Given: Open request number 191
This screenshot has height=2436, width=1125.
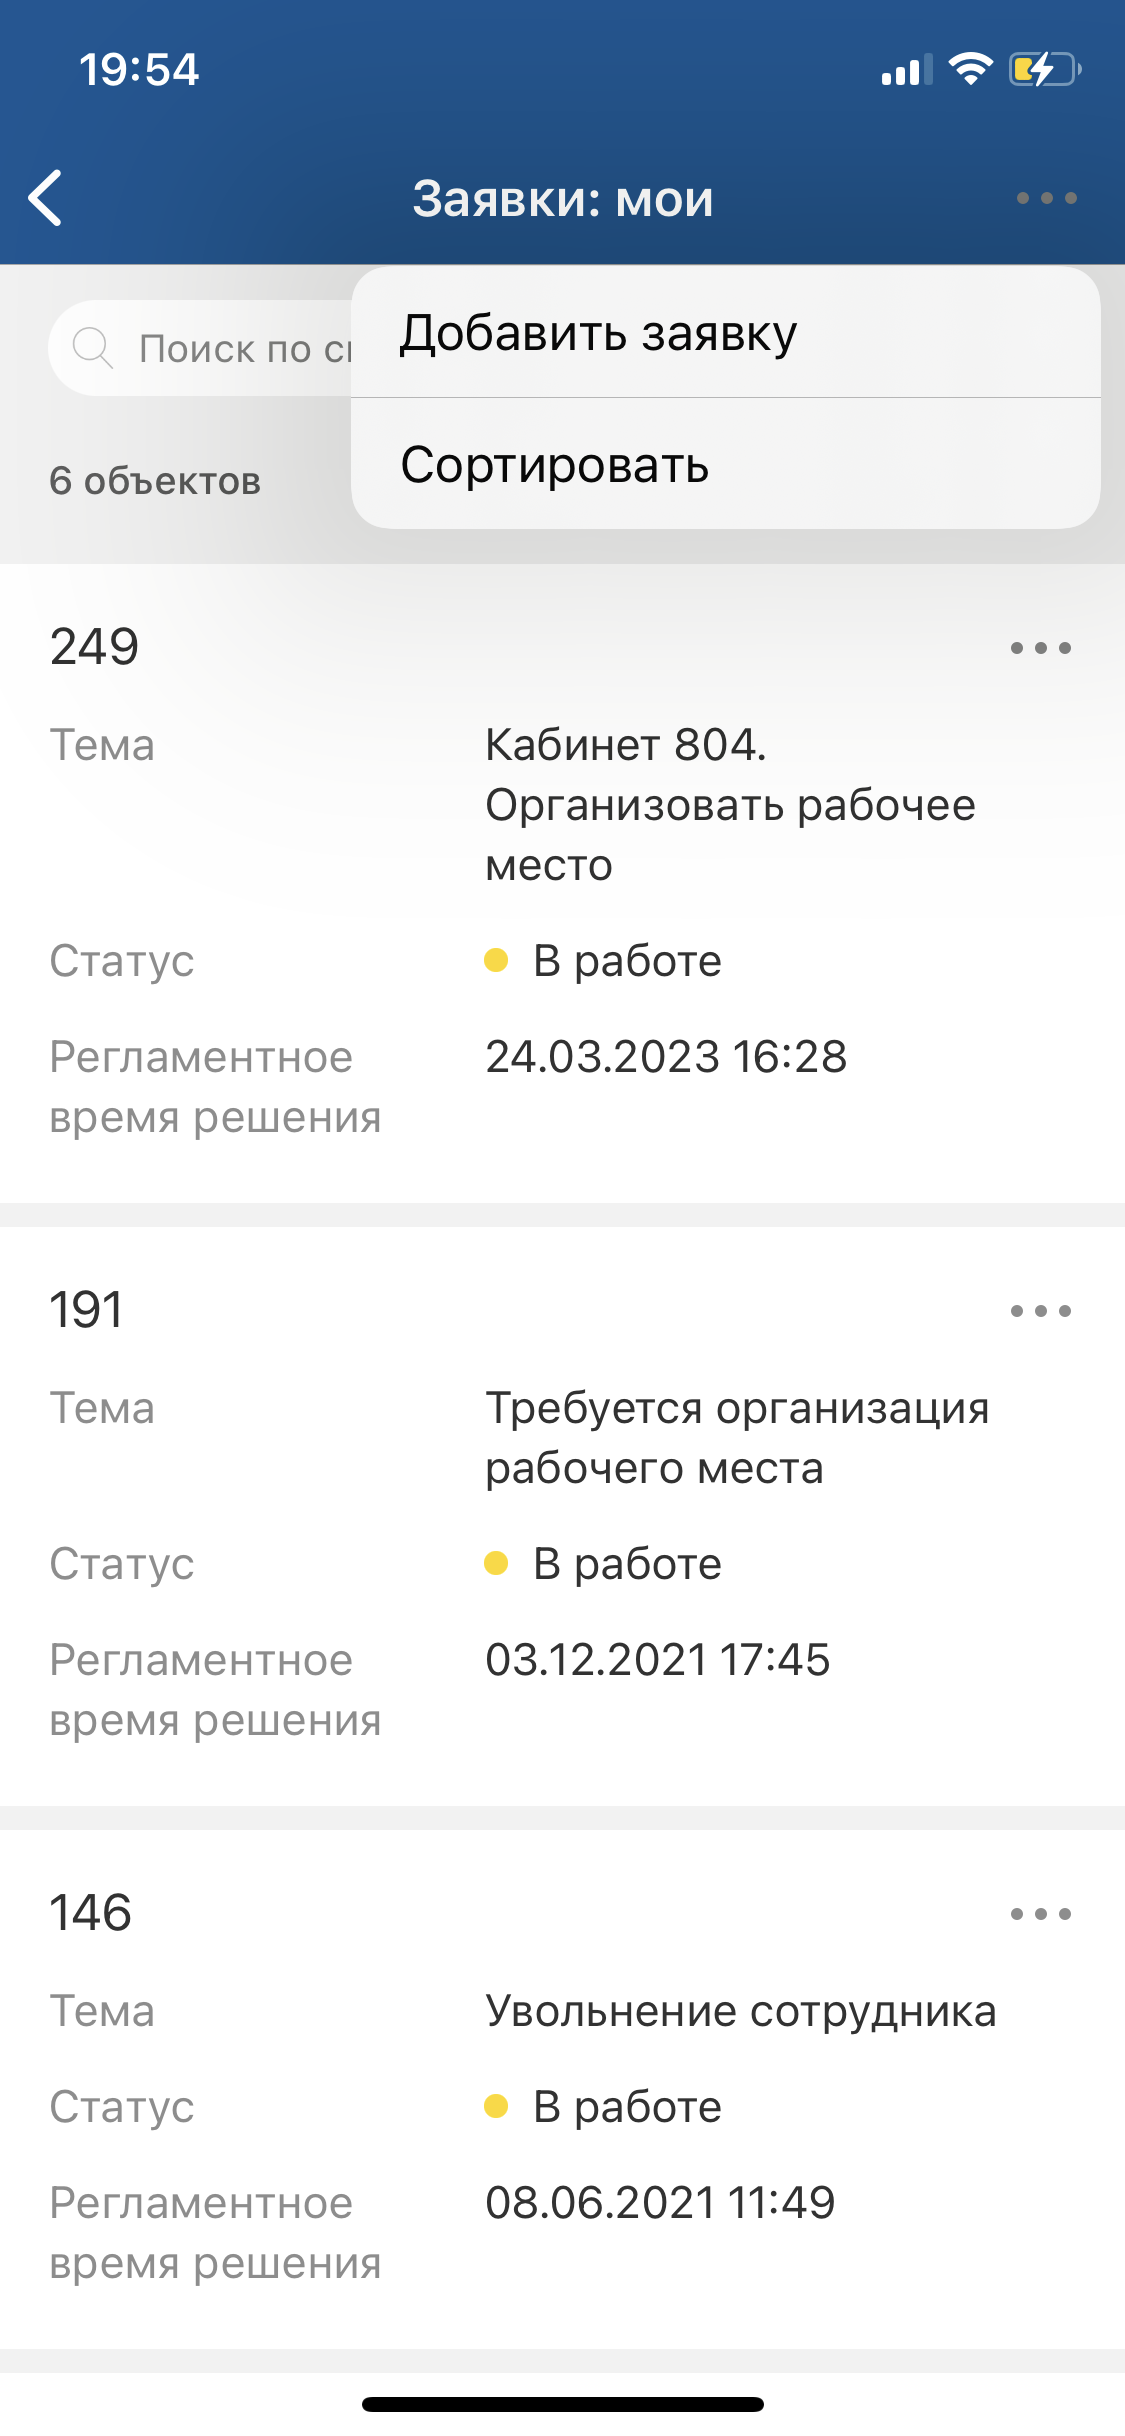Looking at the screenshot, I should pos(87,1310).
